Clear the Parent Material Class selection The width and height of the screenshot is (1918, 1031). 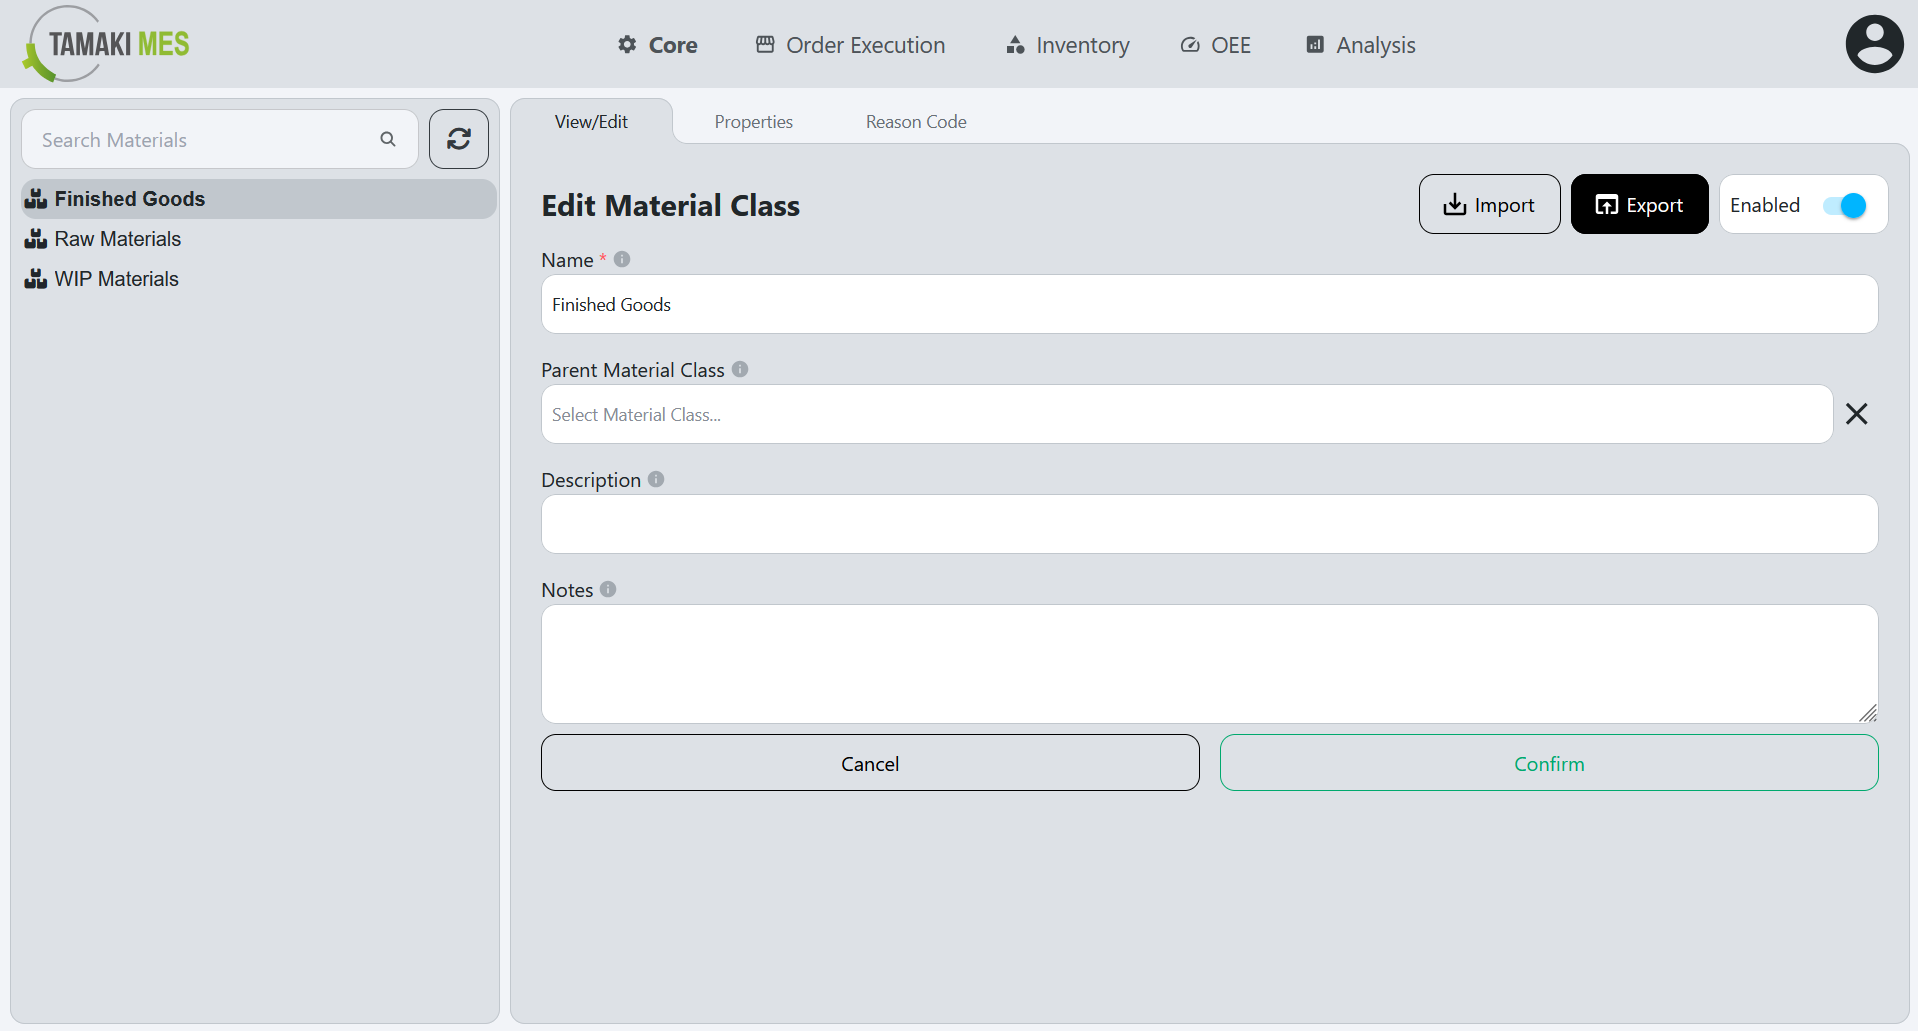(1856, 413)
